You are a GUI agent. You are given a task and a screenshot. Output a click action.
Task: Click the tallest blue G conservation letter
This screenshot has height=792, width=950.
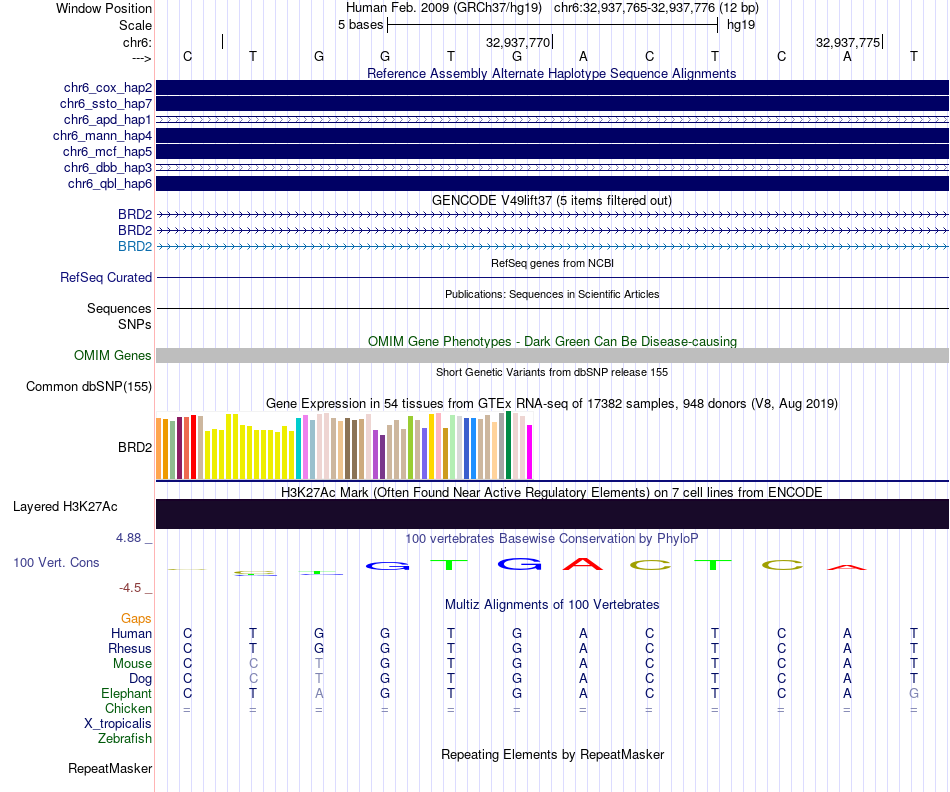519,564
